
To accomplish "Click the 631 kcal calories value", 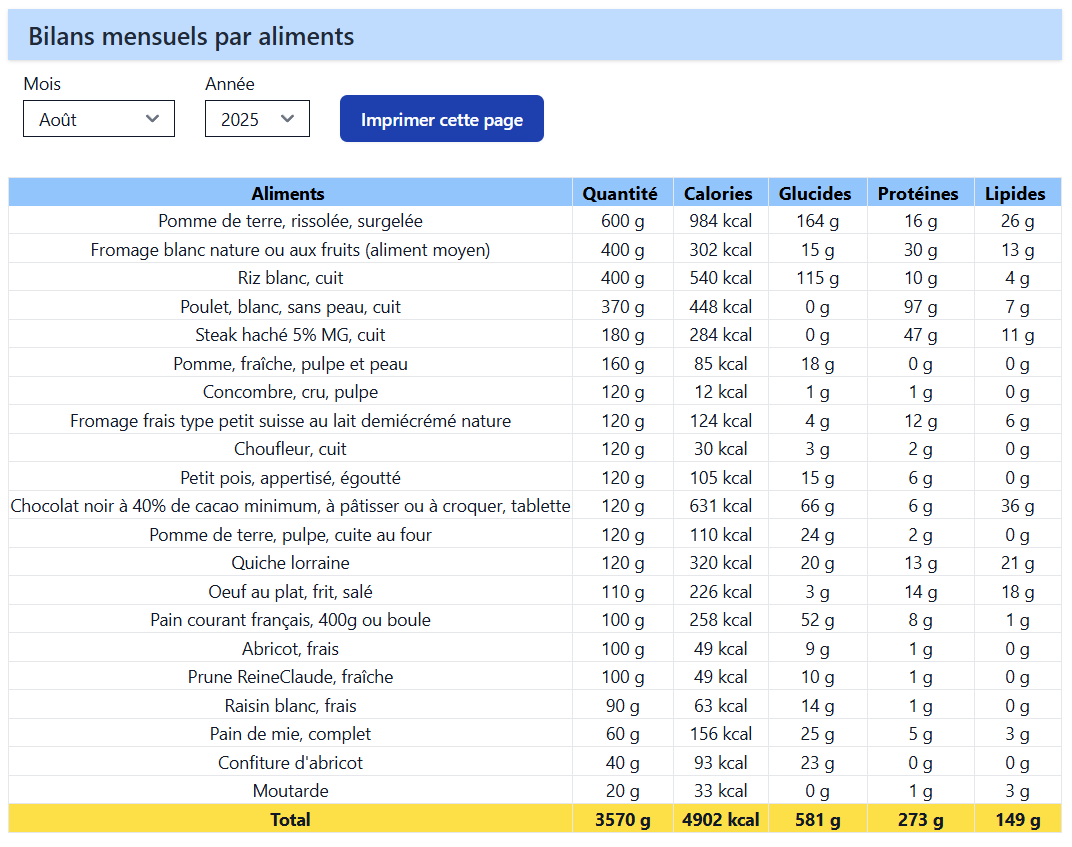I will (x=721, y=506).
